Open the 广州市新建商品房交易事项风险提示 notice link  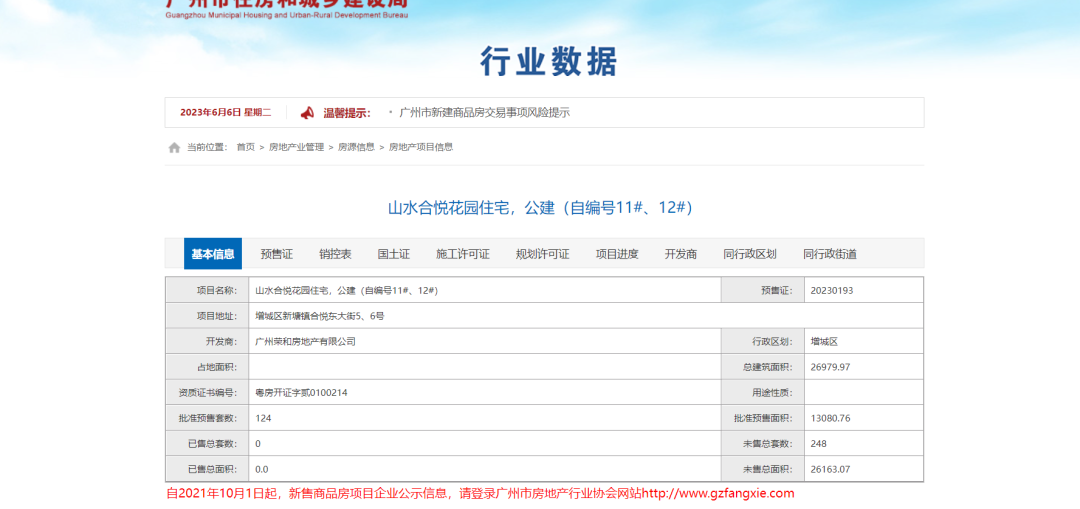point(485,112)
